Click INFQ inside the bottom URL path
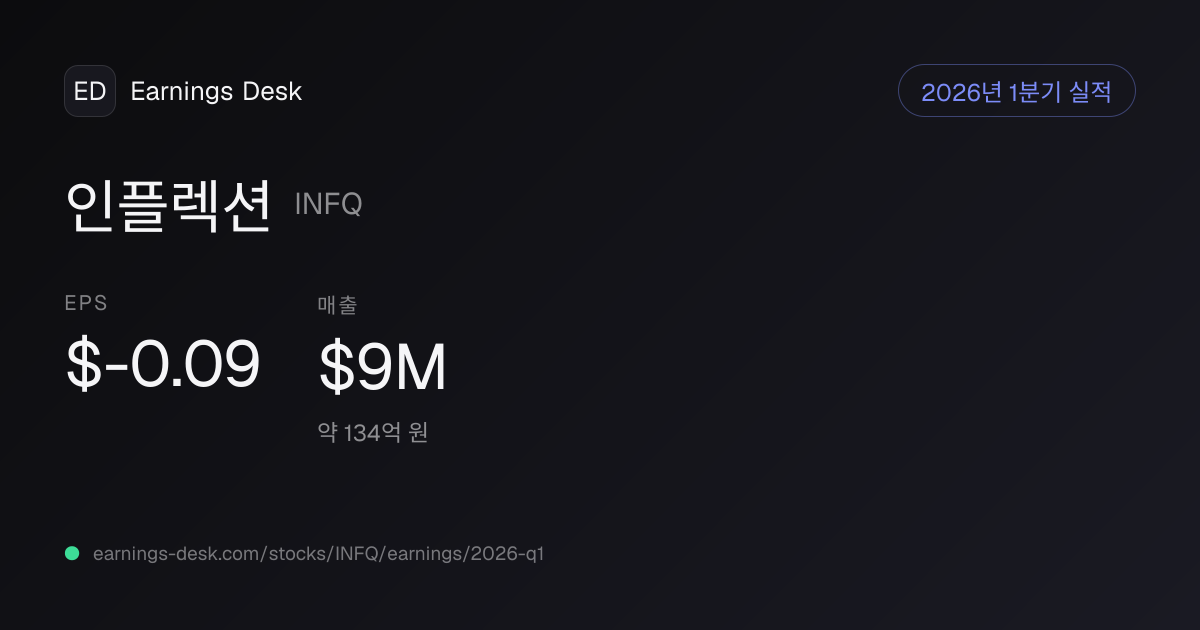 click(356, 553)
